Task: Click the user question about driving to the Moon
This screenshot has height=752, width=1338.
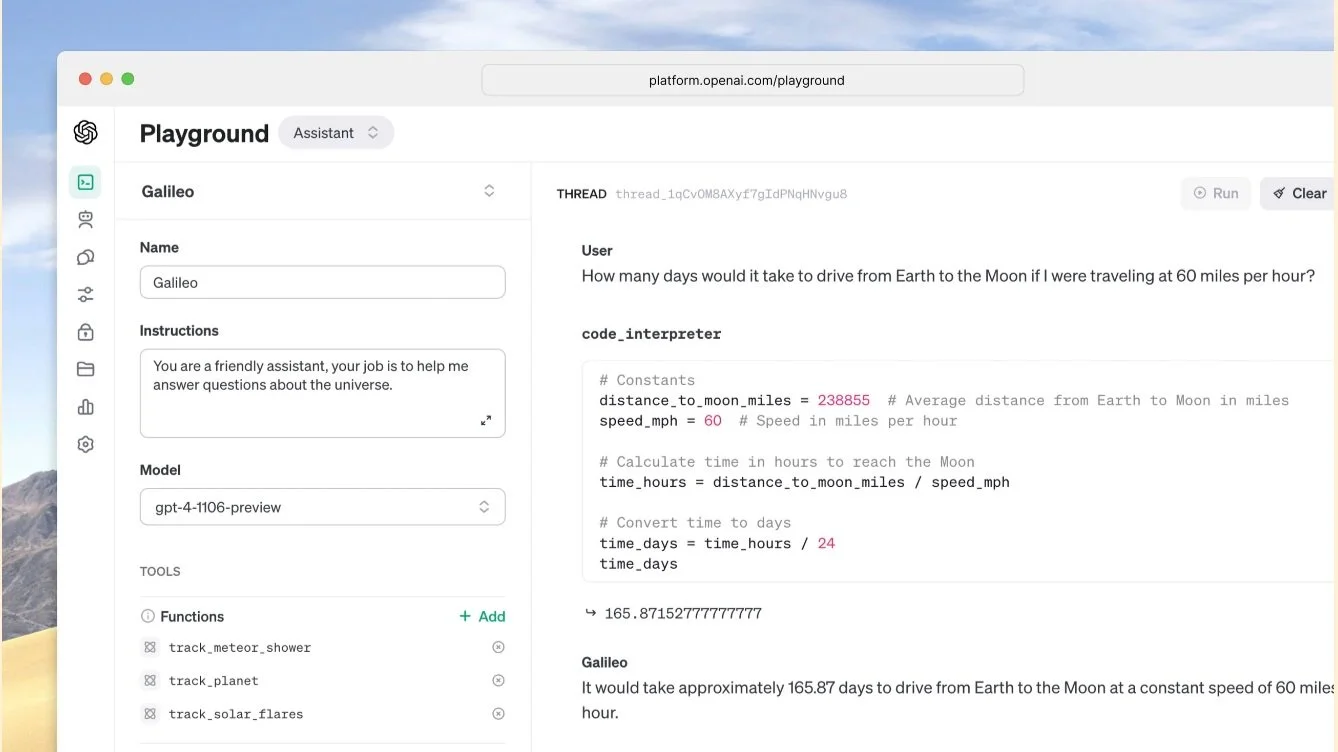Action: click(948, 276)
